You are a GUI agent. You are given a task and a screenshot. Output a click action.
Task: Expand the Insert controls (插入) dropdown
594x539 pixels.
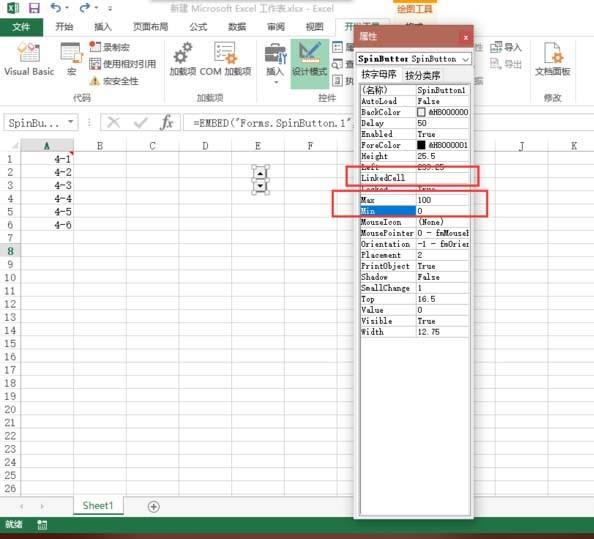click(275, 63)
